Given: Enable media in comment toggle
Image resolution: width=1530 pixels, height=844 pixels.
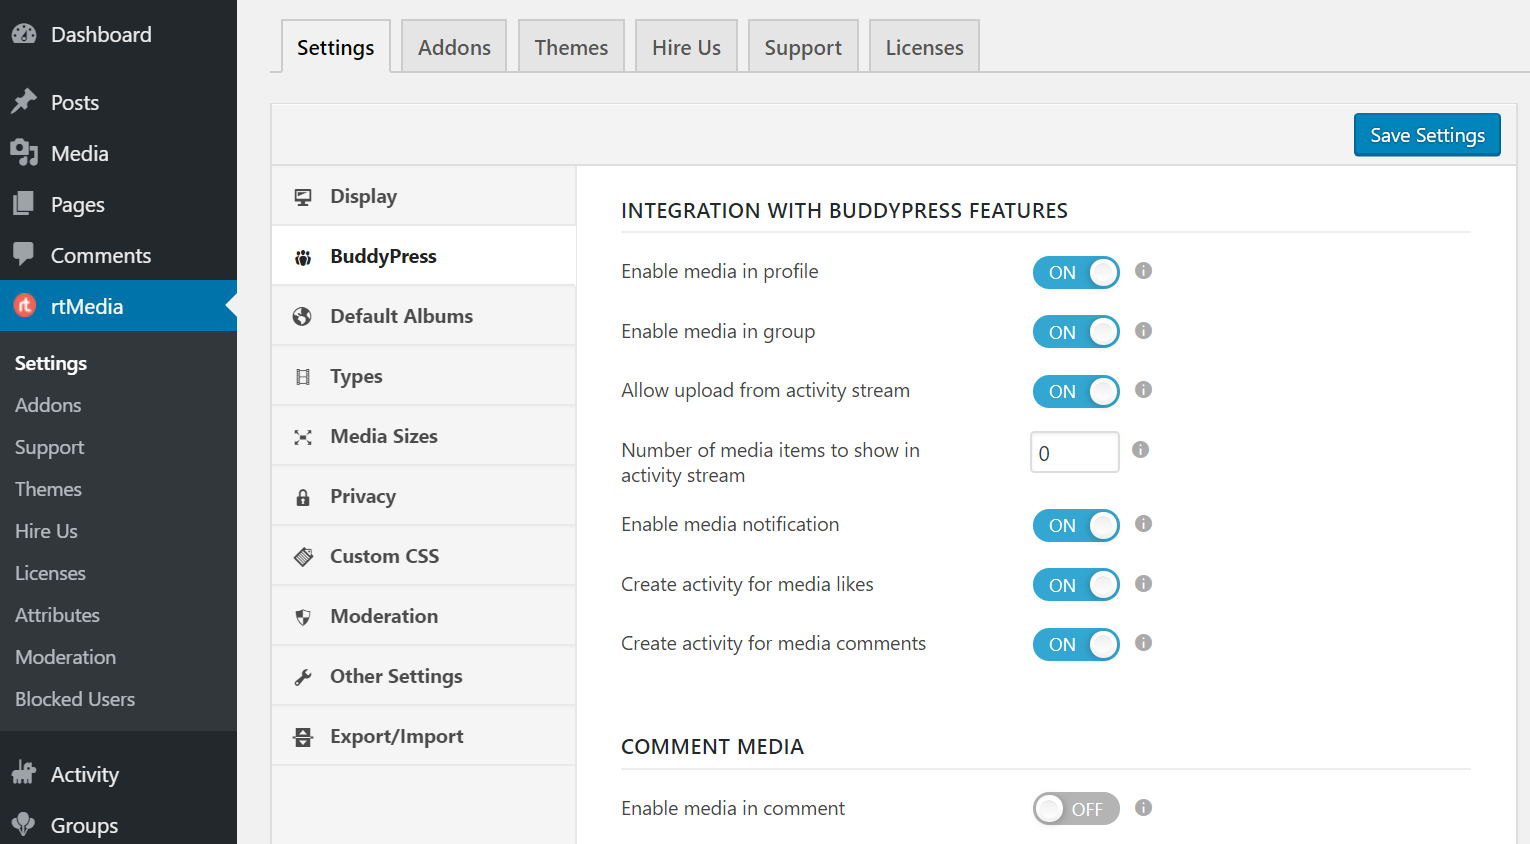Looking at the screenshot, I should click(1076, 808).
